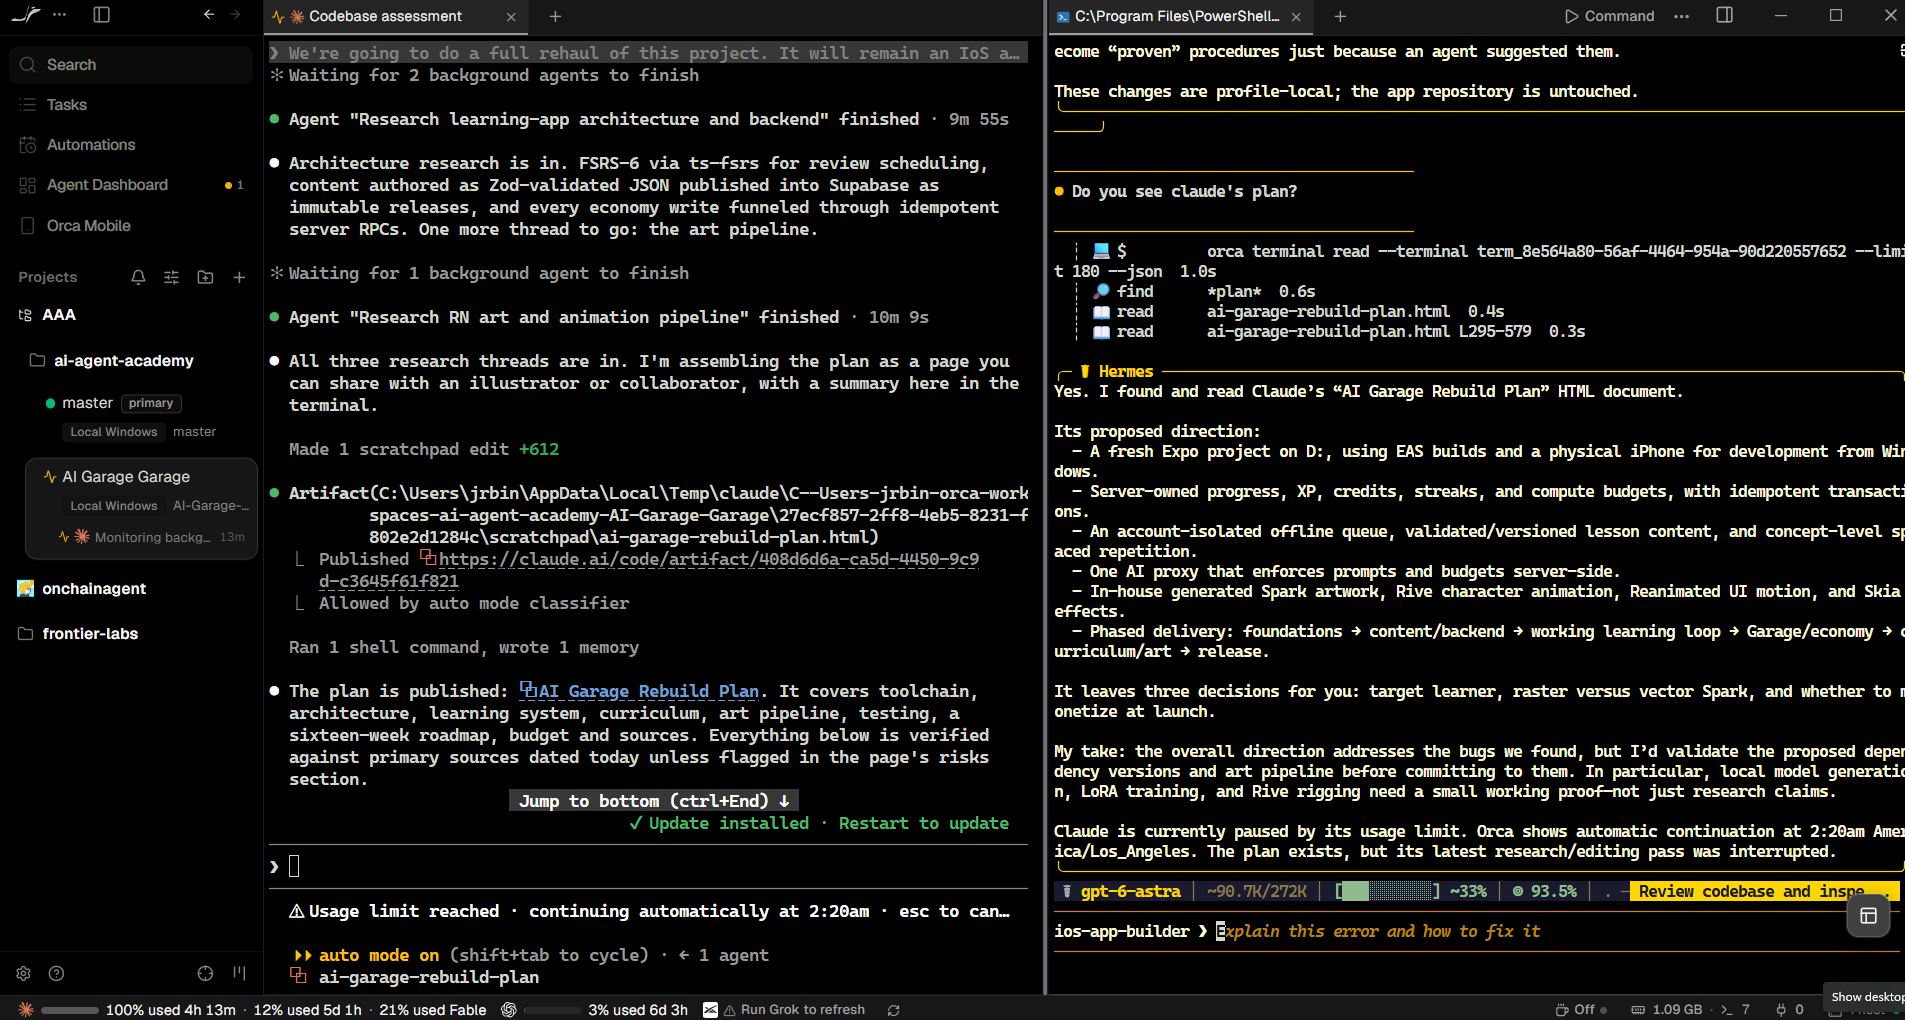
Task: Click the Off status indicator in status bar
Action: (x=1581, y=1009)
